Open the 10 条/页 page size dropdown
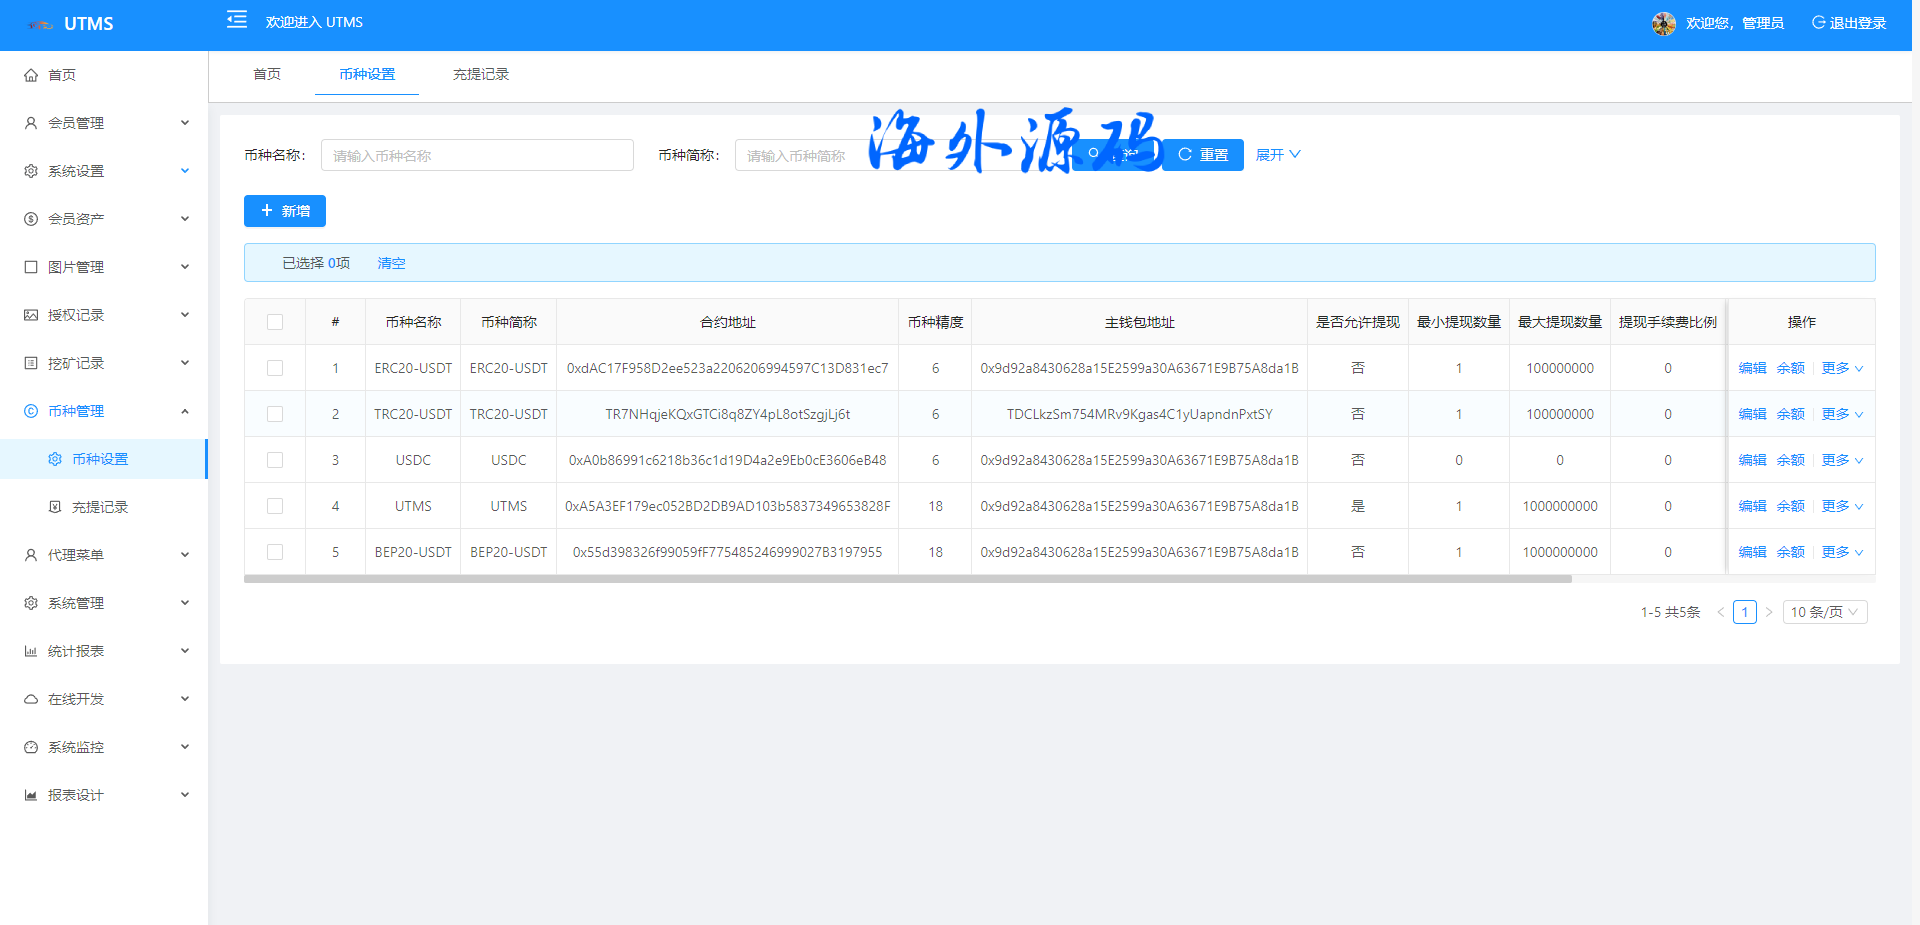Viewport: 1920px width, 925px height. pyautogui.click(x=1824, y=612)
